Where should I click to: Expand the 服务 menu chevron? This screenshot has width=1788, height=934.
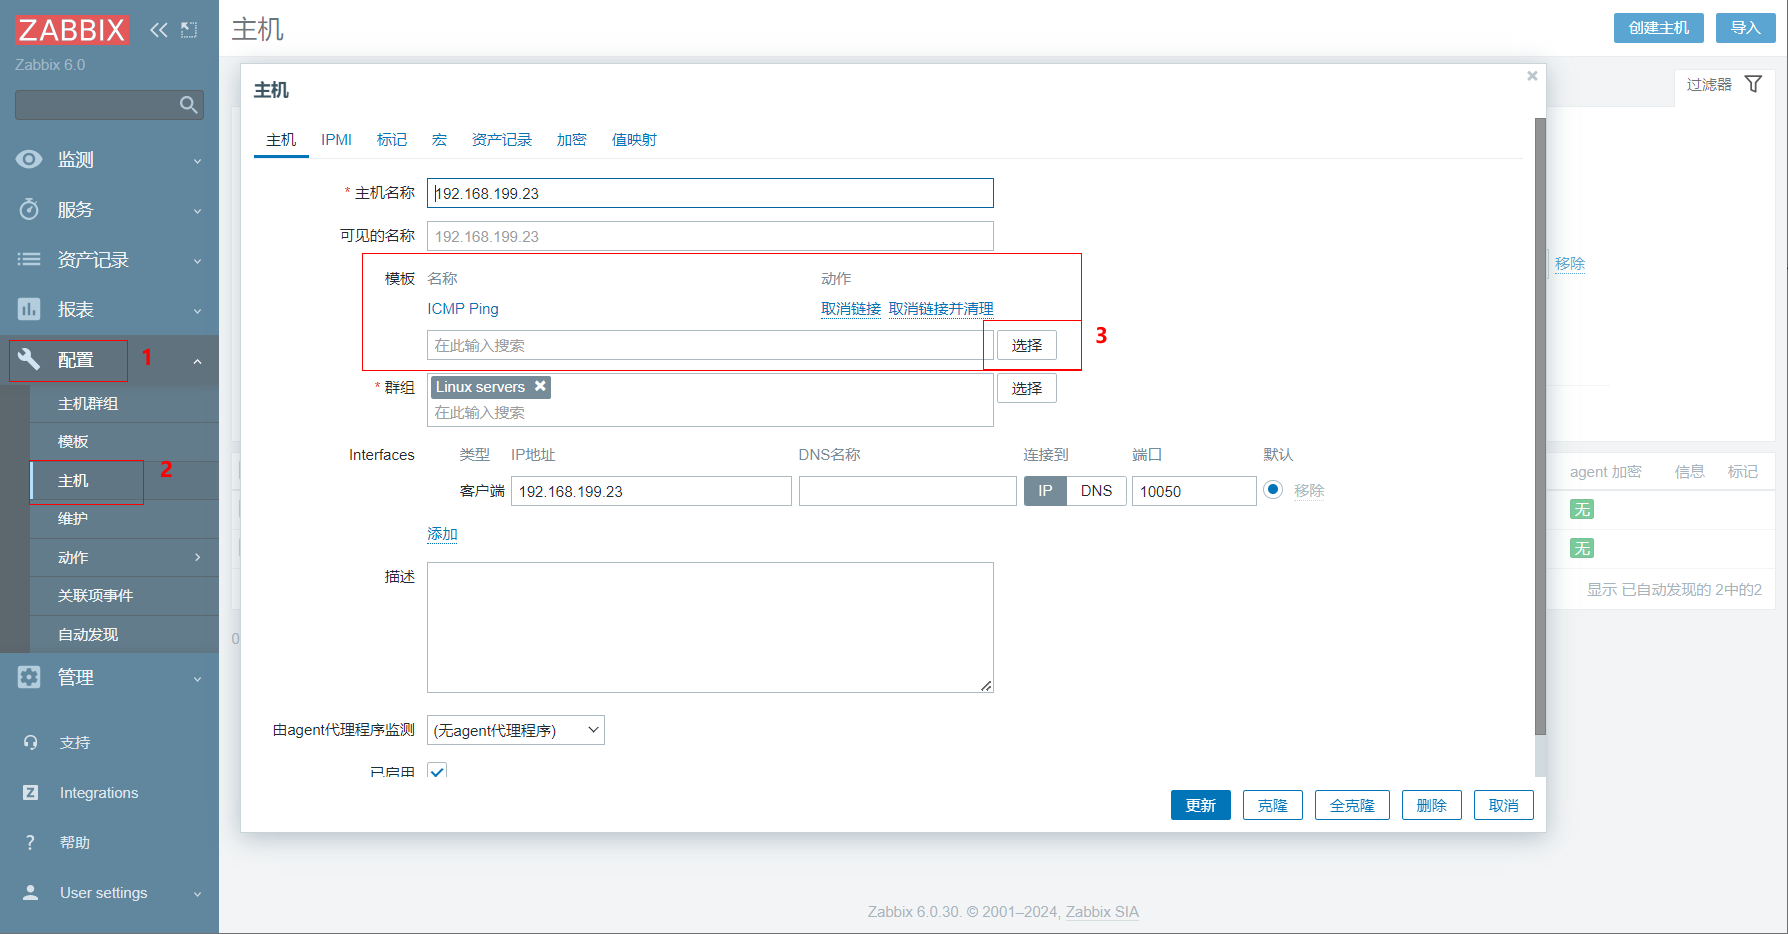point(197,211)
